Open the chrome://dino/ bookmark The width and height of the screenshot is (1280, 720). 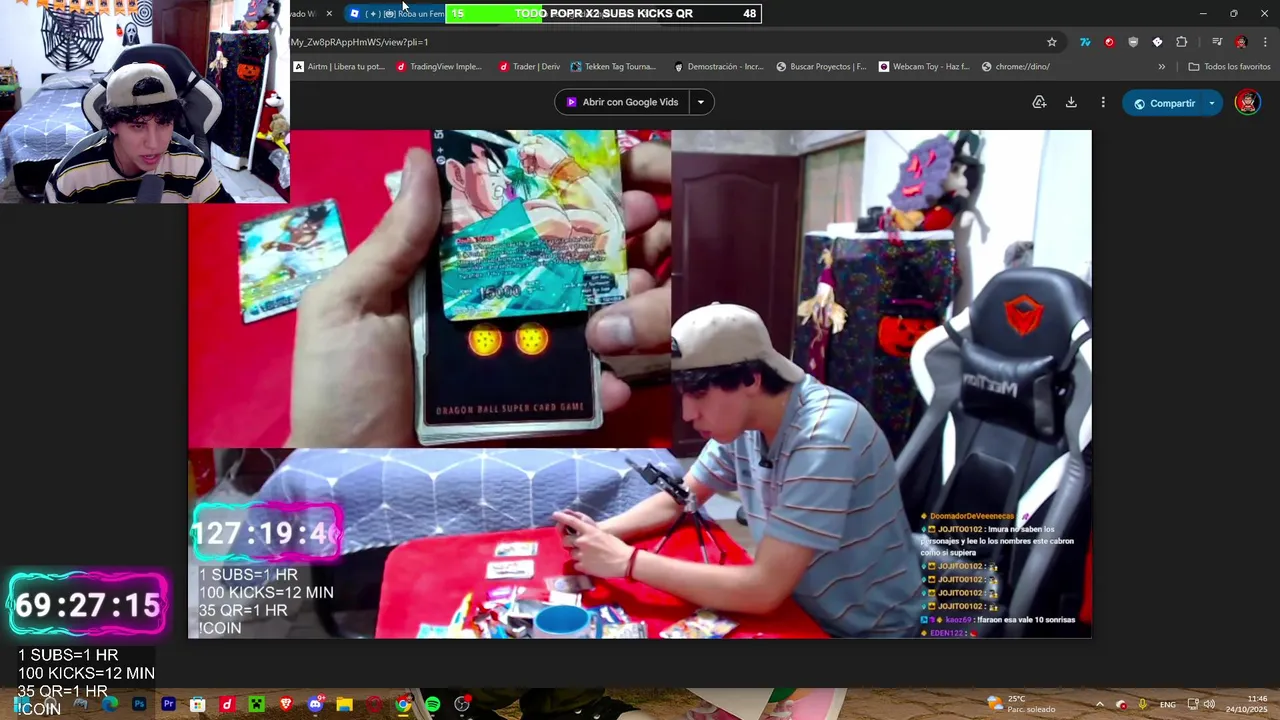(x=1016, y=67)
